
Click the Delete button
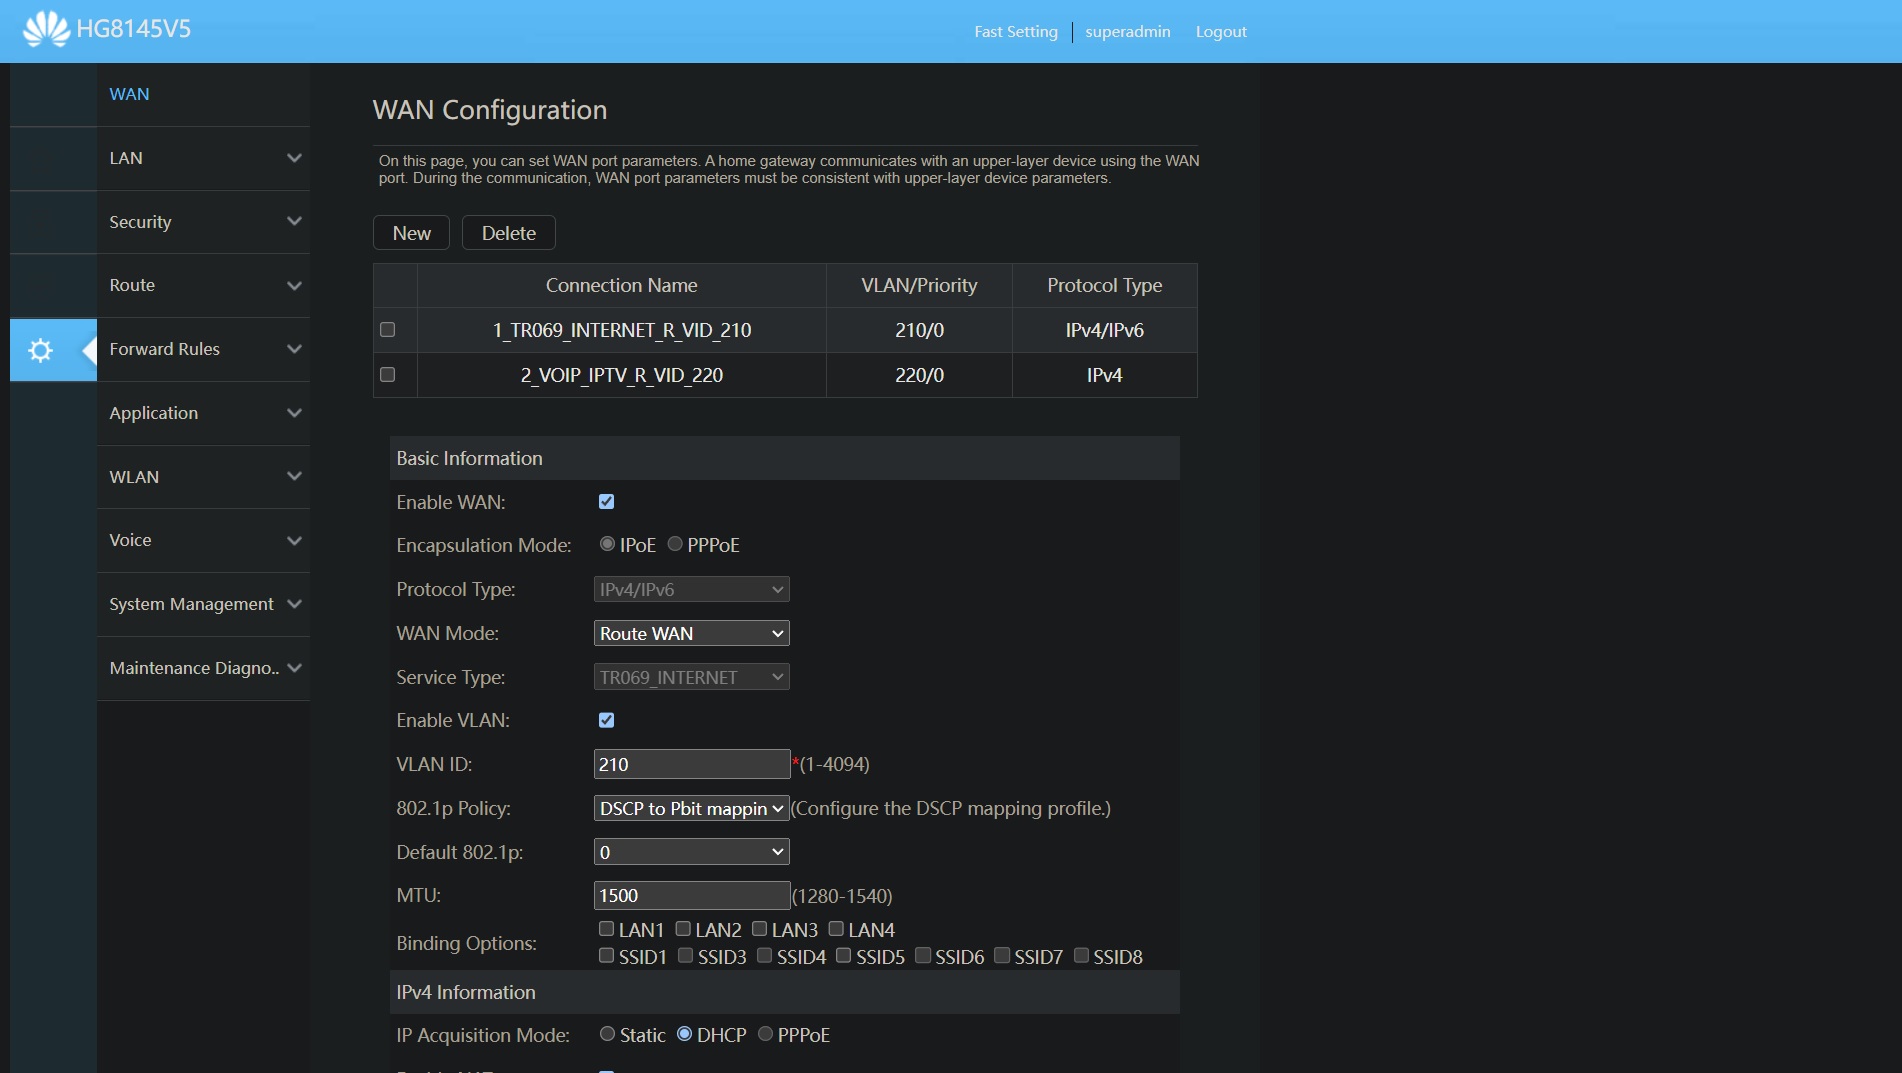coord(508,233)
